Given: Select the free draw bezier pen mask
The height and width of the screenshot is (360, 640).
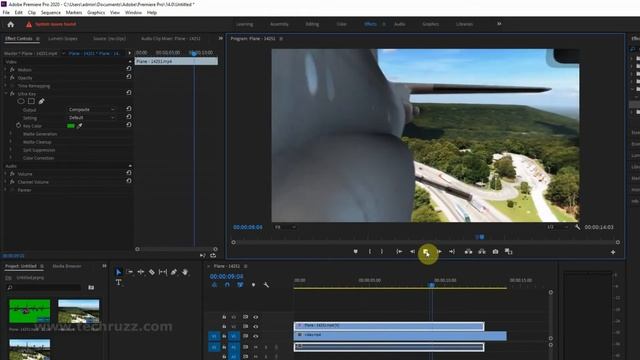Looking at the screenshot, I should (x=41, y=101).
